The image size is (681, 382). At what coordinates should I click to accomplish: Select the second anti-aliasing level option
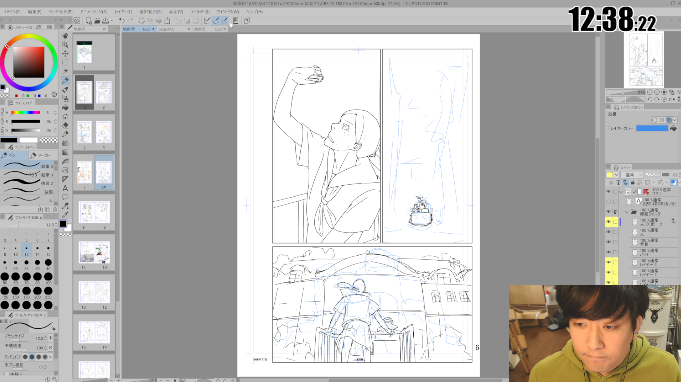pos(32,357)
